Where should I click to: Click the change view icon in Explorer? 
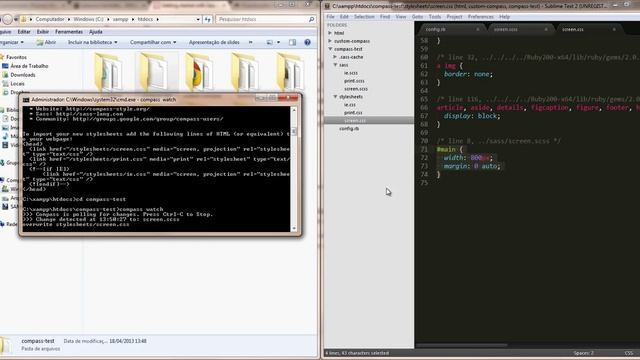270,42
